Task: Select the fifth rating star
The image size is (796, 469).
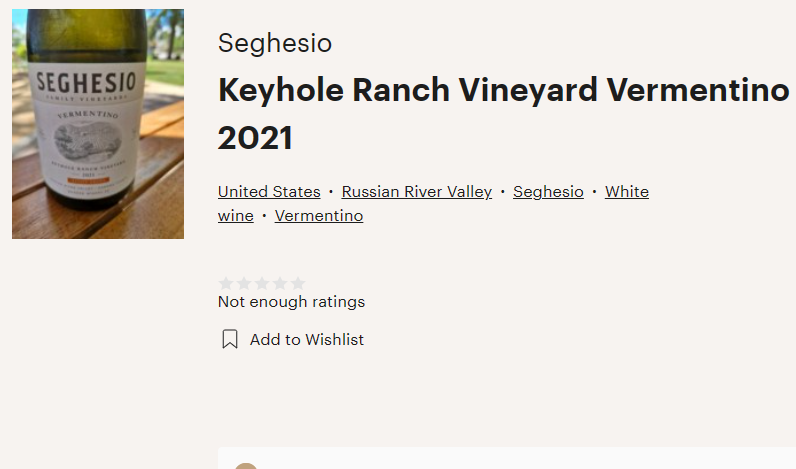Action: click(x=298, y=283)
